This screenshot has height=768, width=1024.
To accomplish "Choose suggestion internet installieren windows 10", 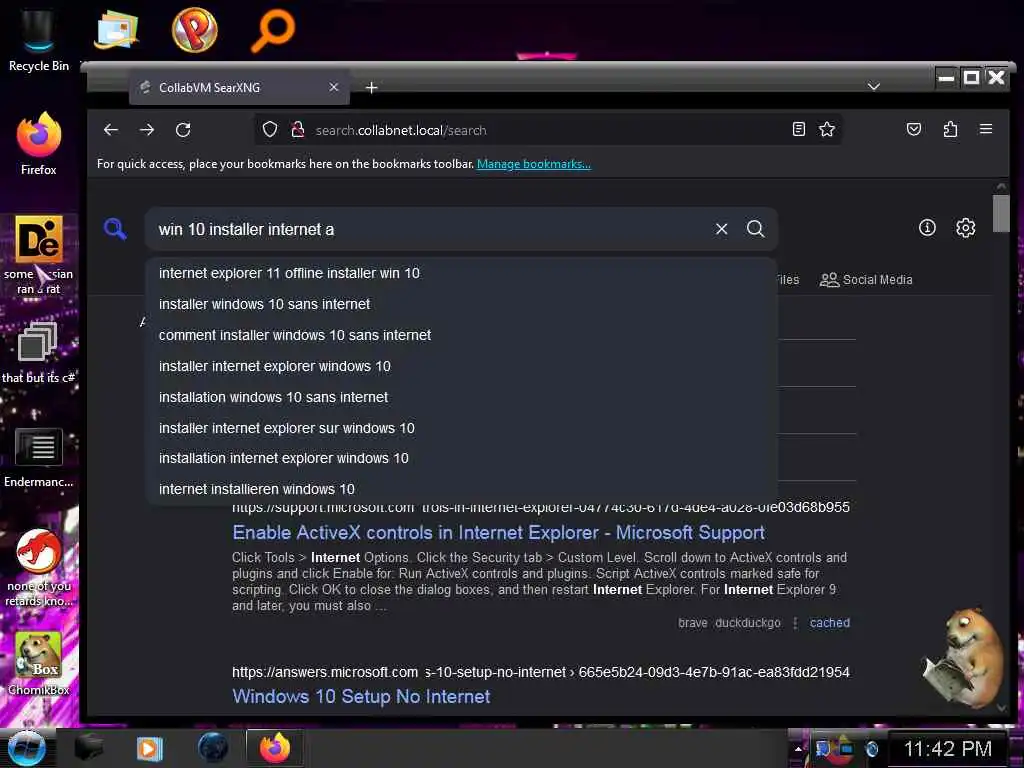I will (461, 489).
